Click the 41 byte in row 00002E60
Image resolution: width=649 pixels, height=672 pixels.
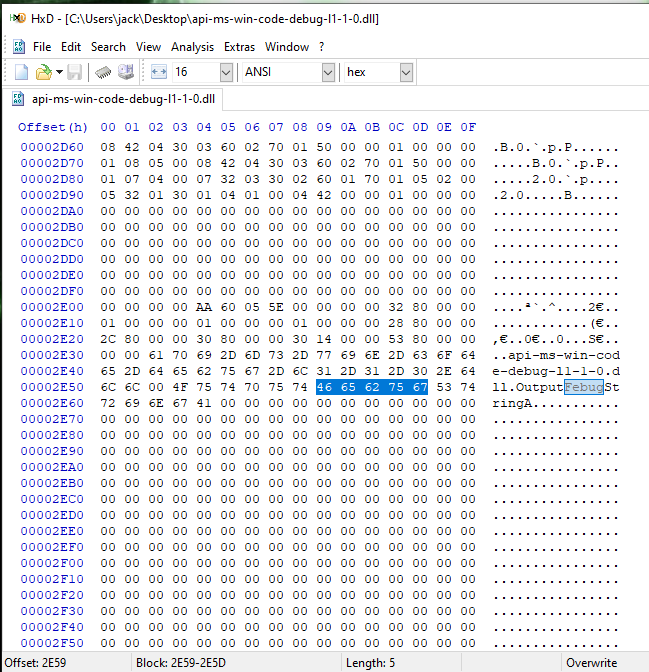coord(204,403)
